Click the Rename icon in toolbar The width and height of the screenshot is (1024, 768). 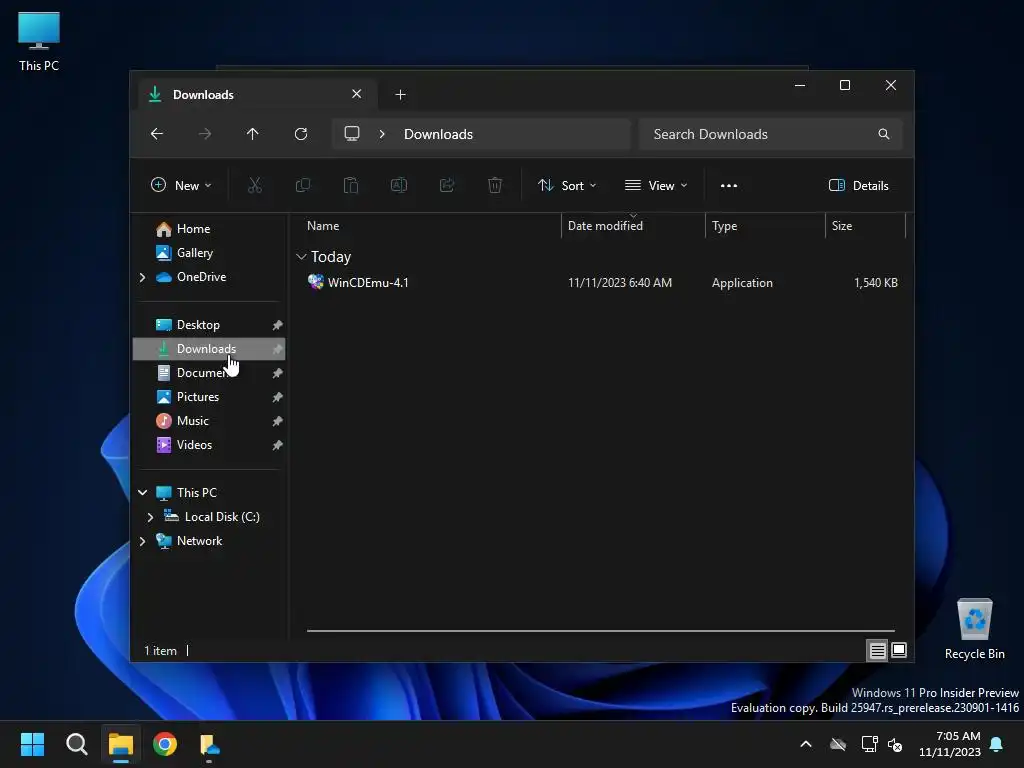(399, 185)
